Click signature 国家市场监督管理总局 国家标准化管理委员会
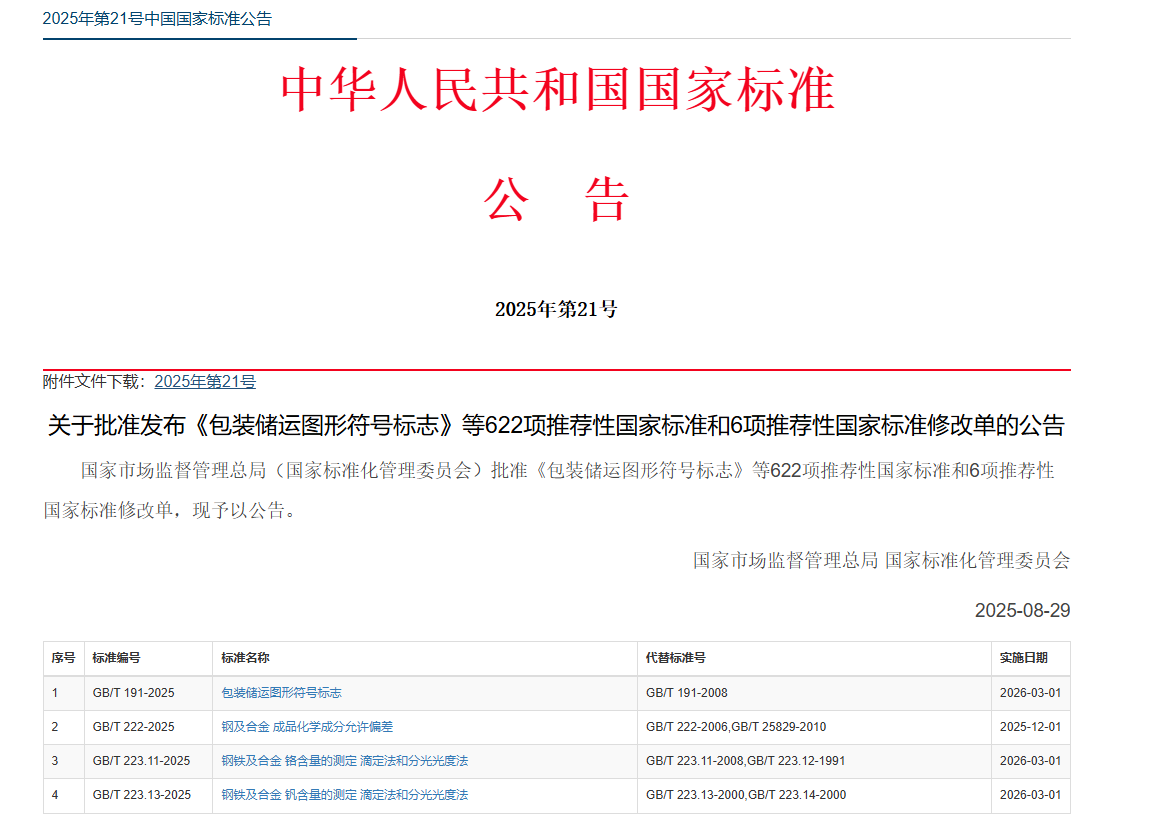The height and width of the screenshot is (814, 1152). [881, 561]
